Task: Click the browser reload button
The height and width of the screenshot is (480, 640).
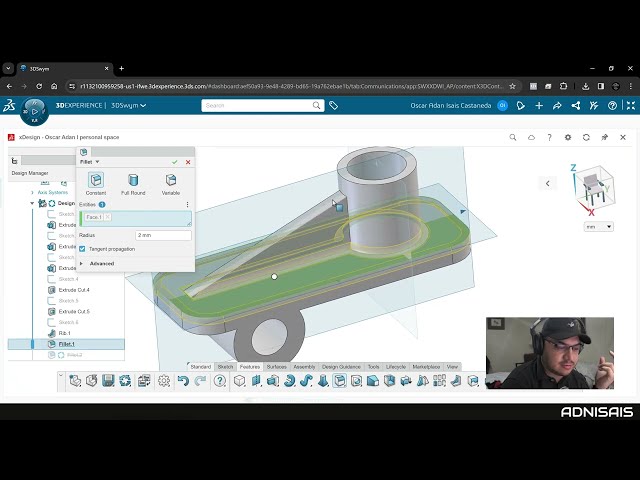Action: point(39,86)
